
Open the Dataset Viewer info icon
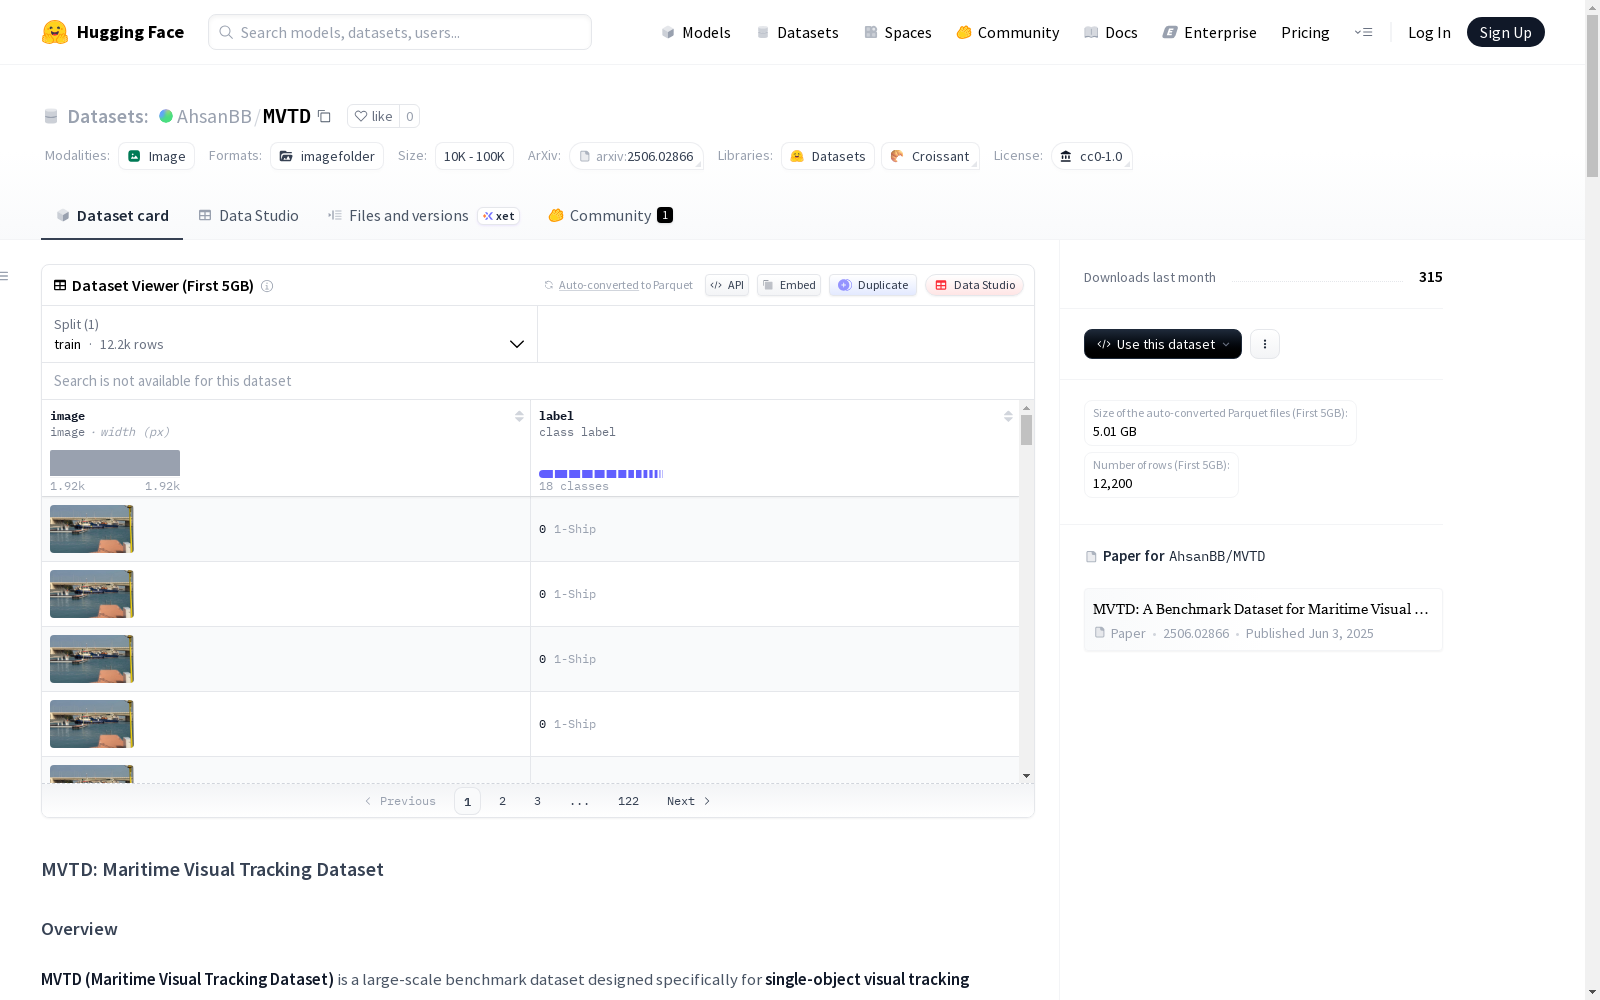pyautogui.click(x=267, y=286)
